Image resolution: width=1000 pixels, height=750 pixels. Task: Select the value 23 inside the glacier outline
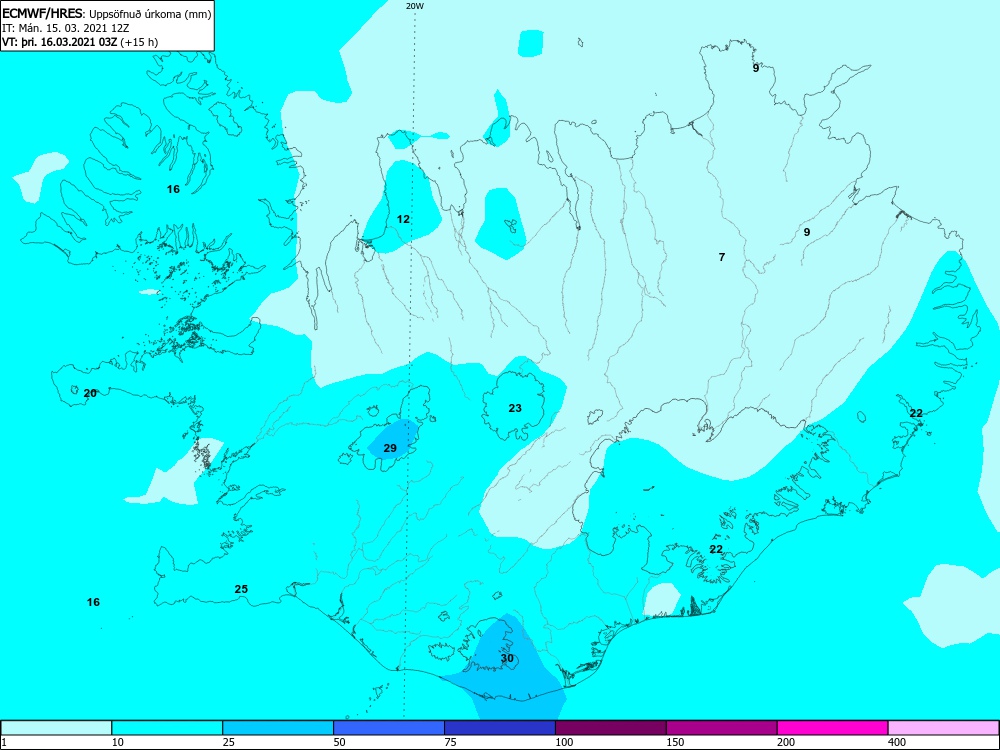(515, 408)
